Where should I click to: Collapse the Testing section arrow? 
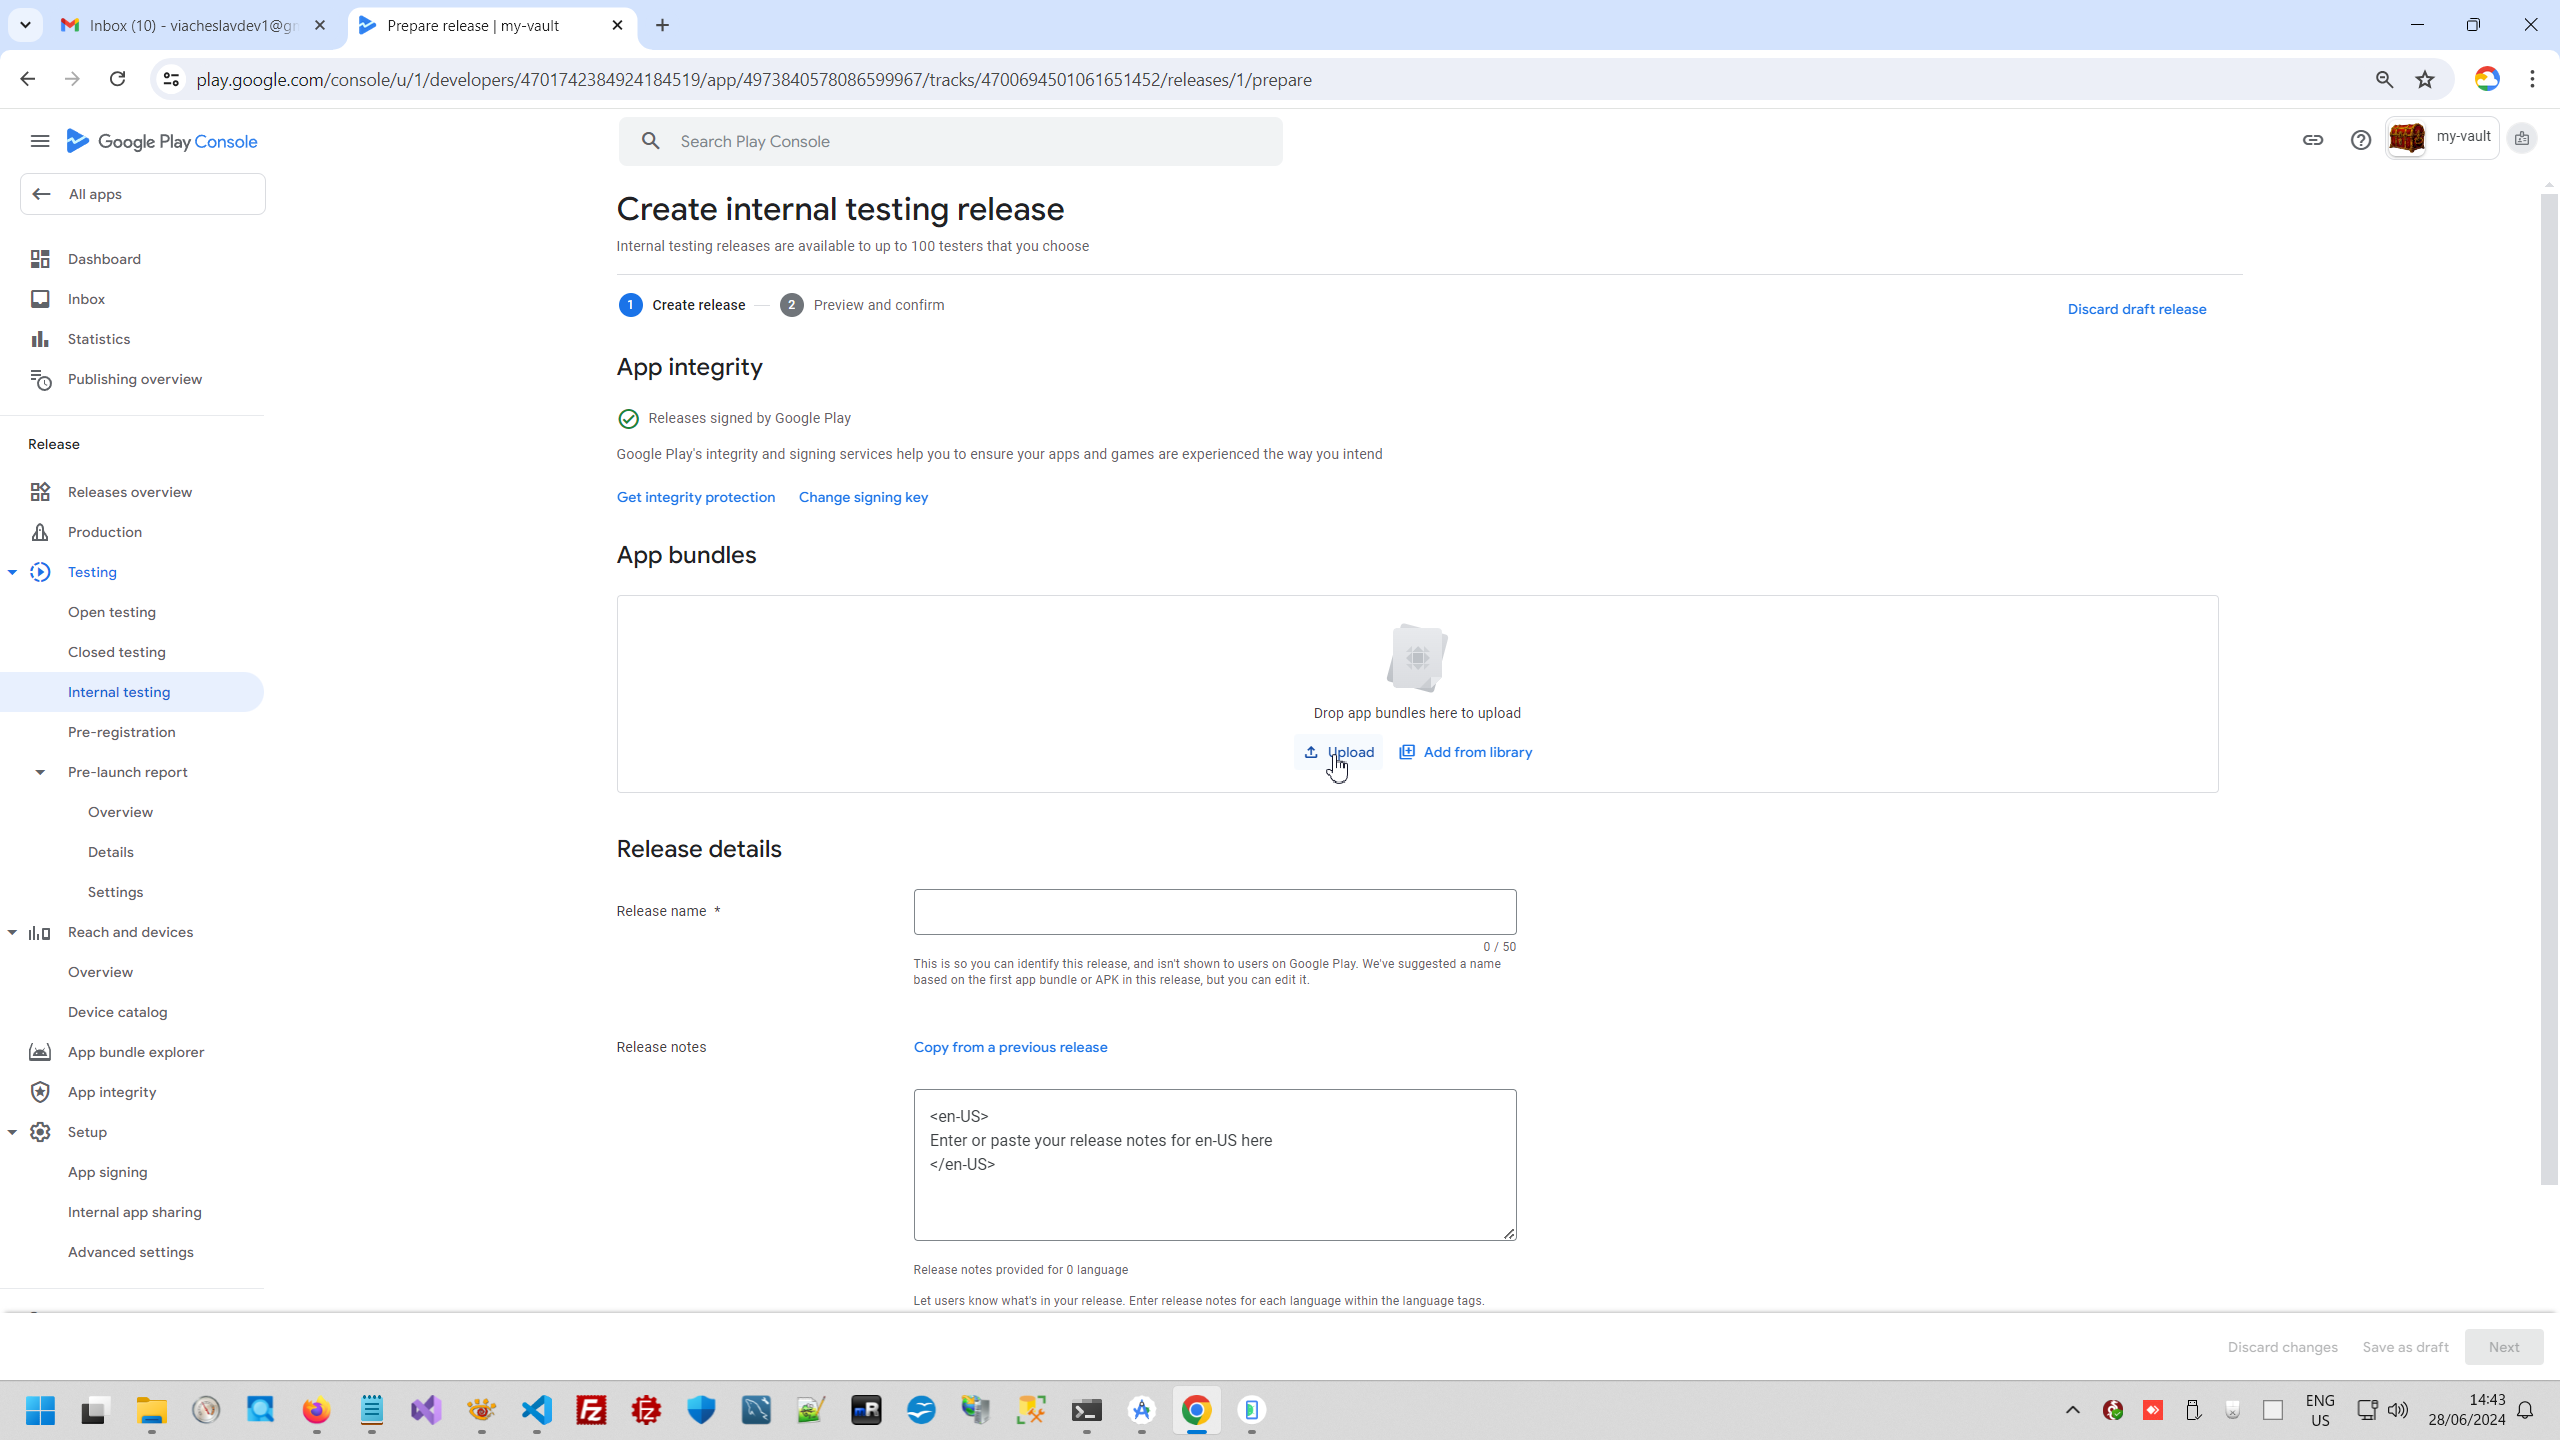pos(12,572)
